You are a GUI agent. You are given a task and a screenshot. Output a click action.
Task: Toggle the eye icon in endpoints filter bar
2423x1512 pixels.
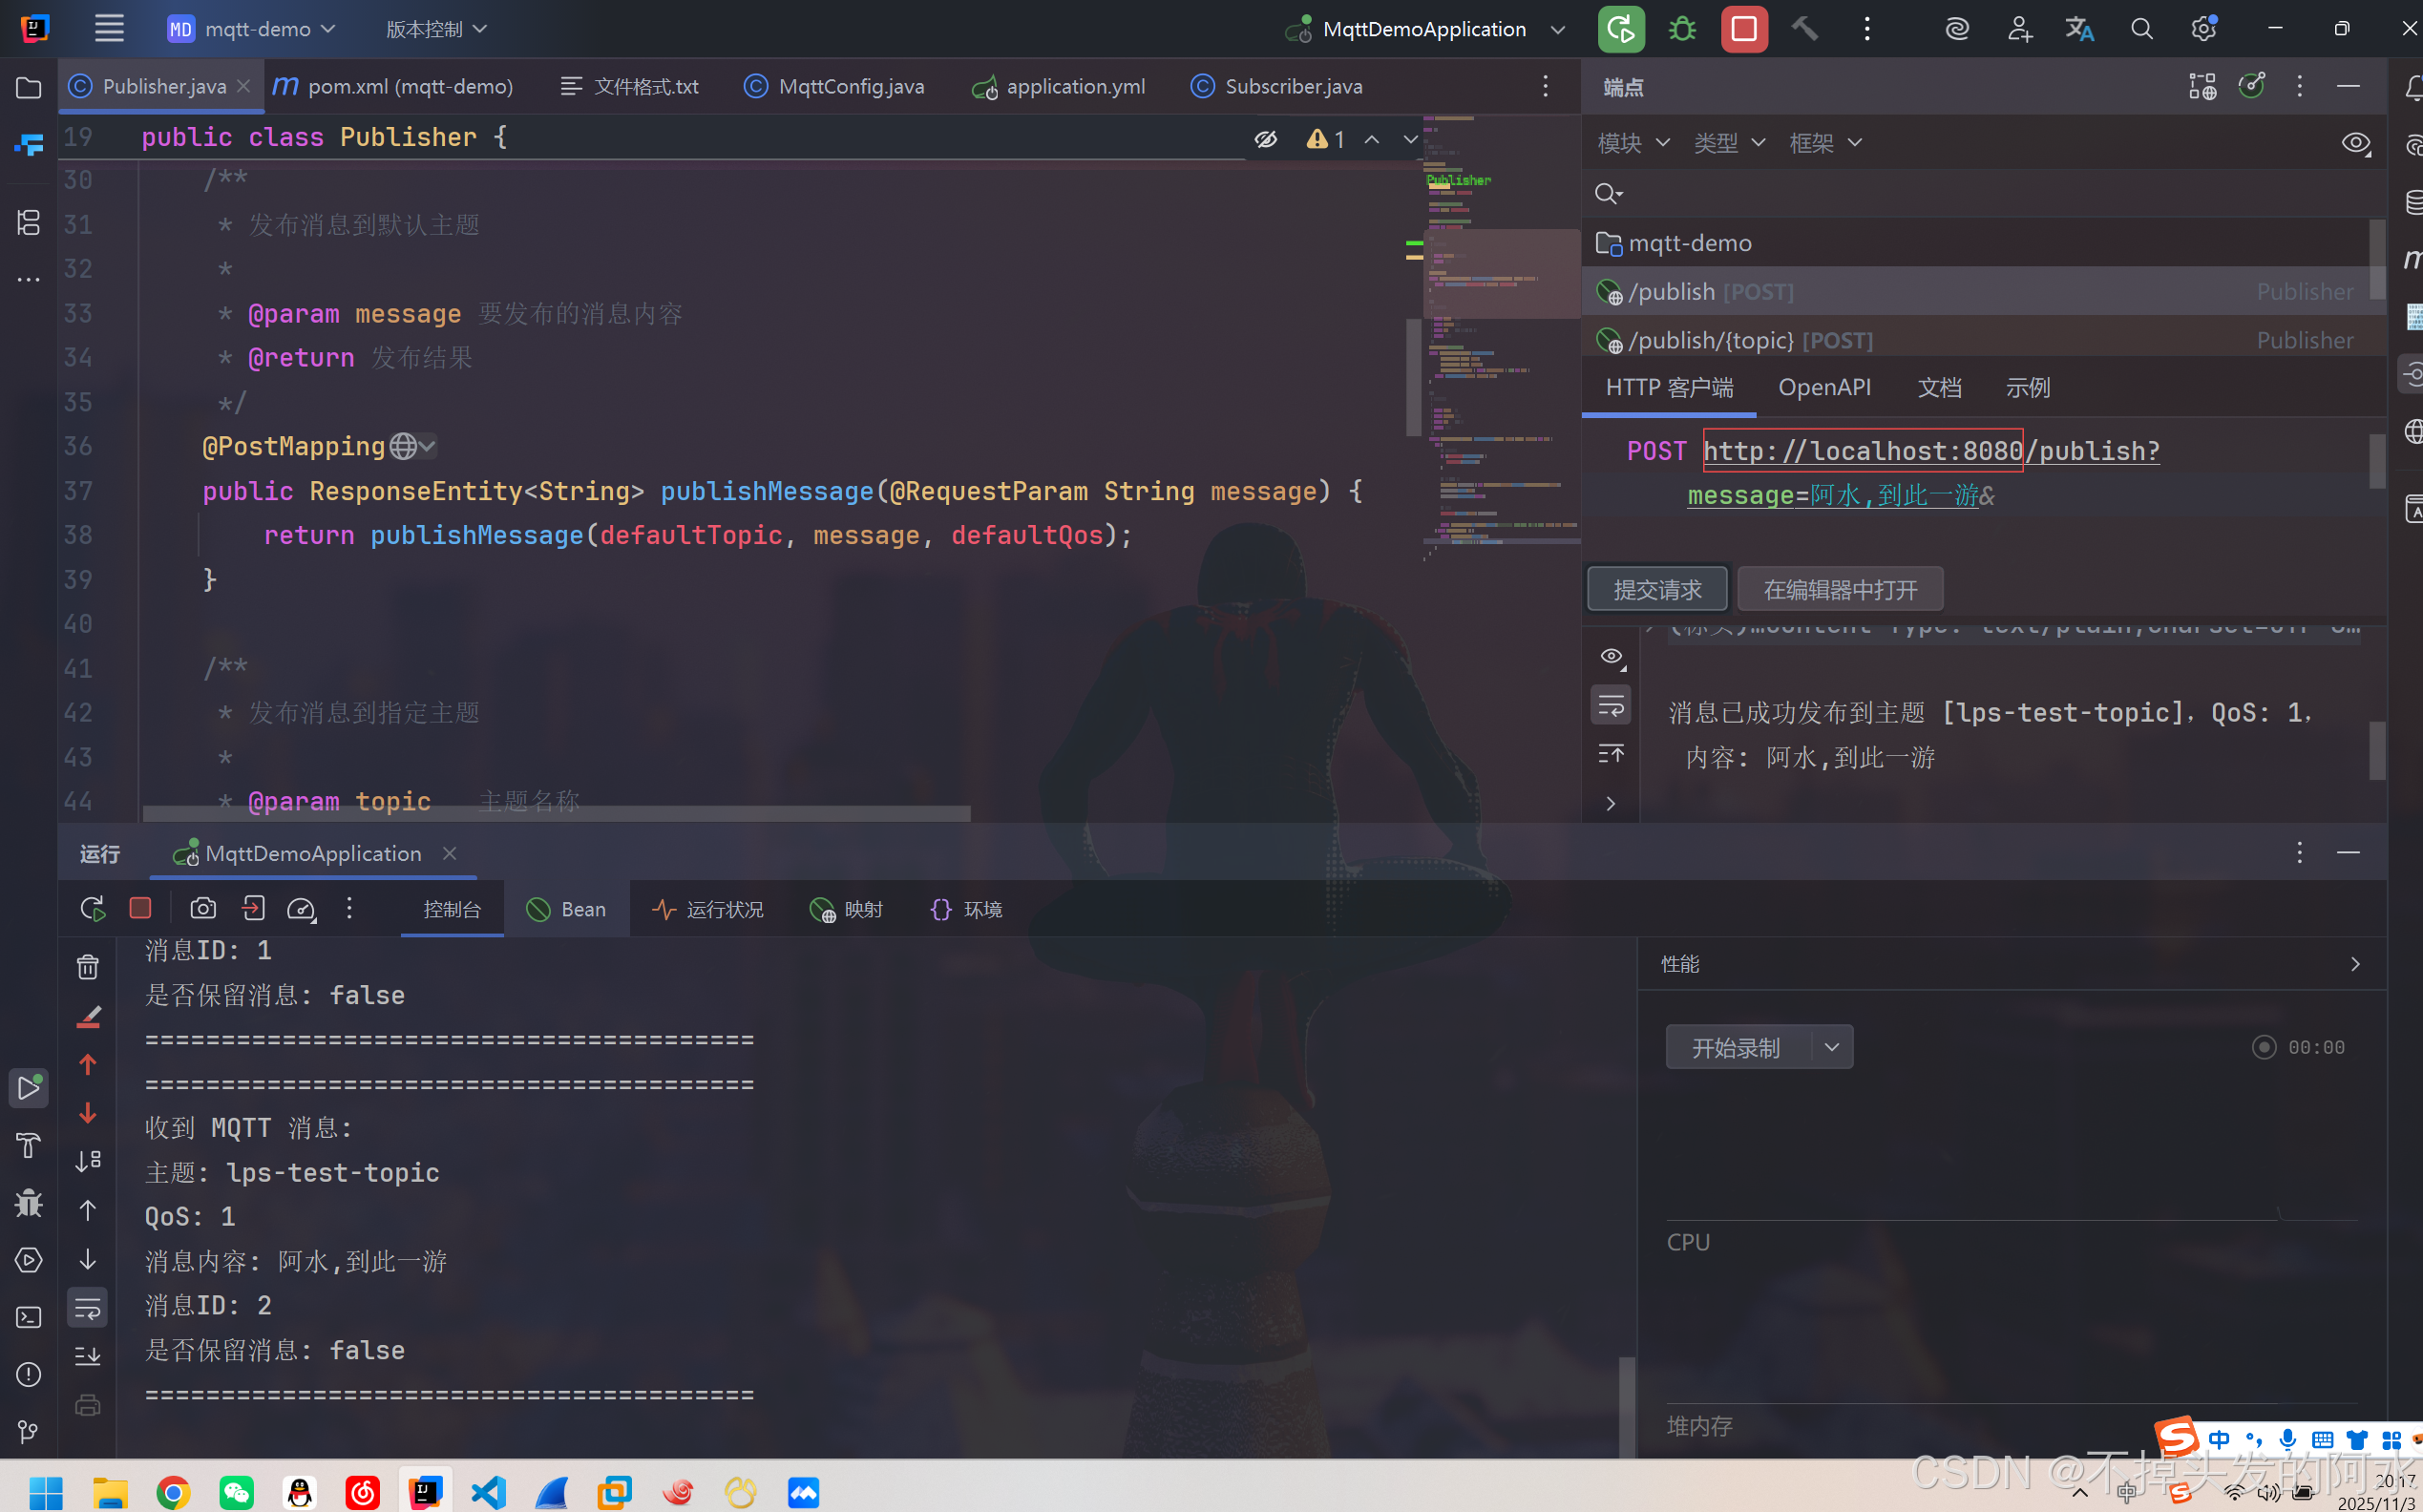point(2355,143)
